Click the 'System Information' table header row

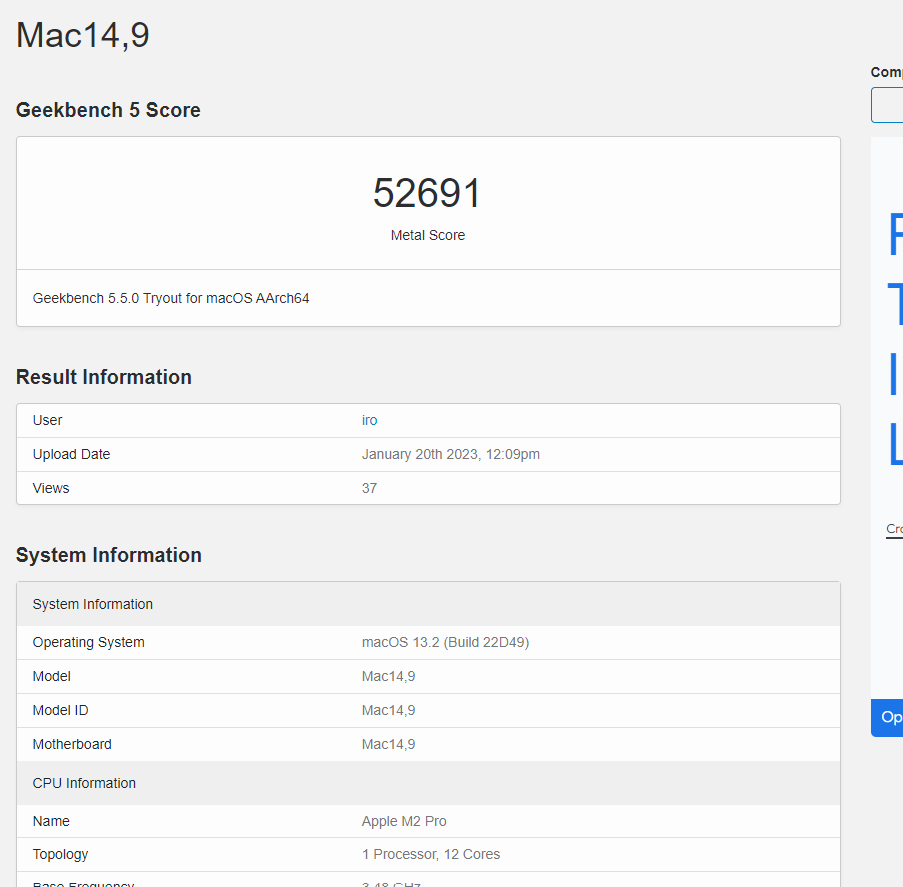point(428,604)
